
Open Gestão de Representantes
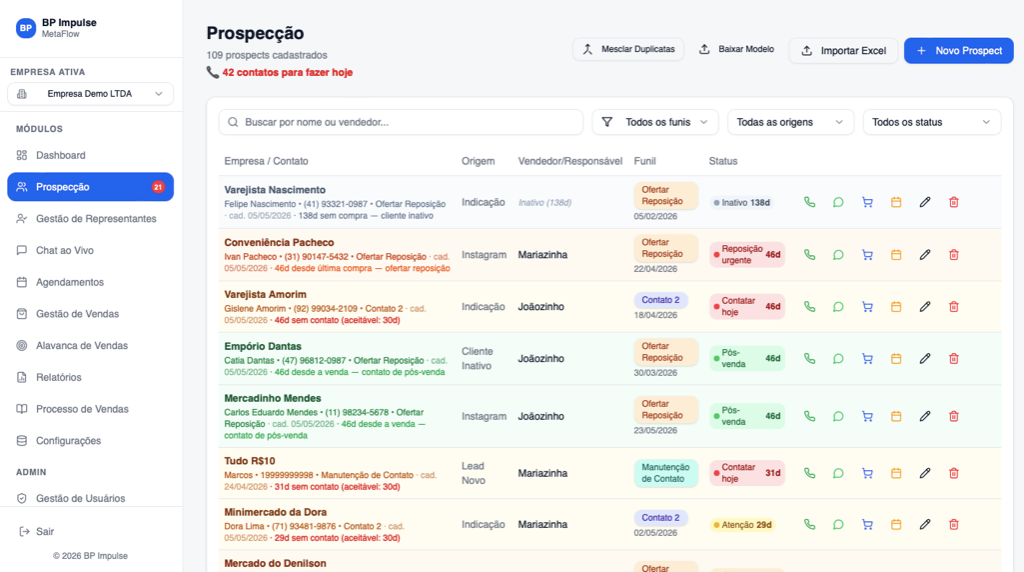pyautogui.click(x=90, y=219)
